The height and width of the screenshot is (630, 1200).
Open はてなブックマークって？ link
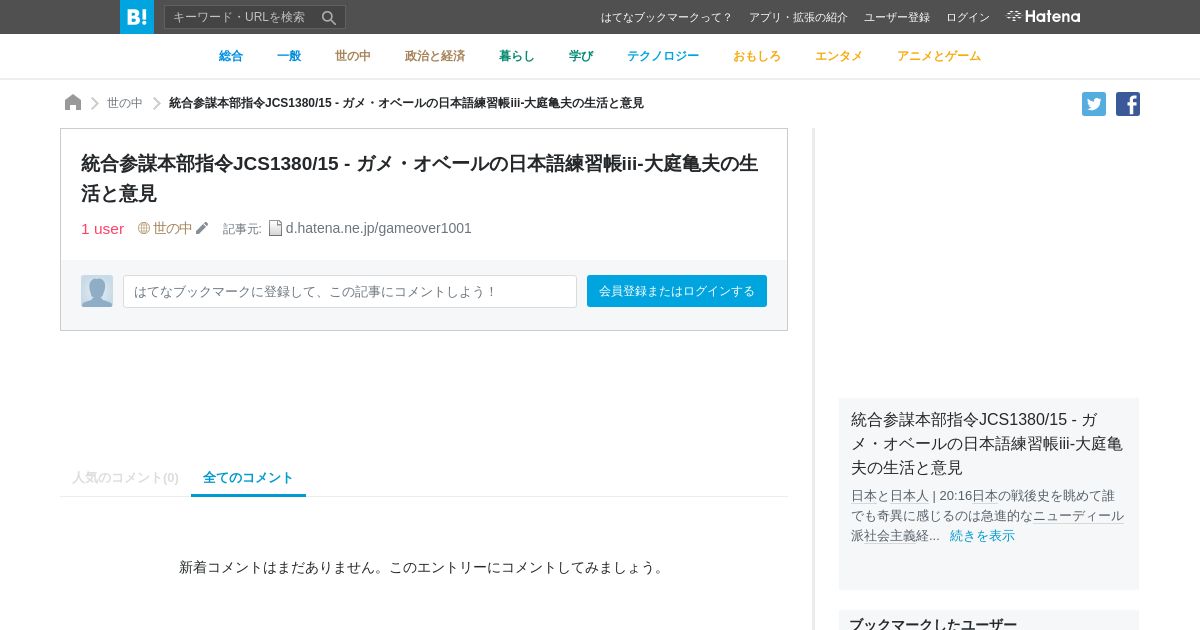pyautogui.click(x=667, y=17)
